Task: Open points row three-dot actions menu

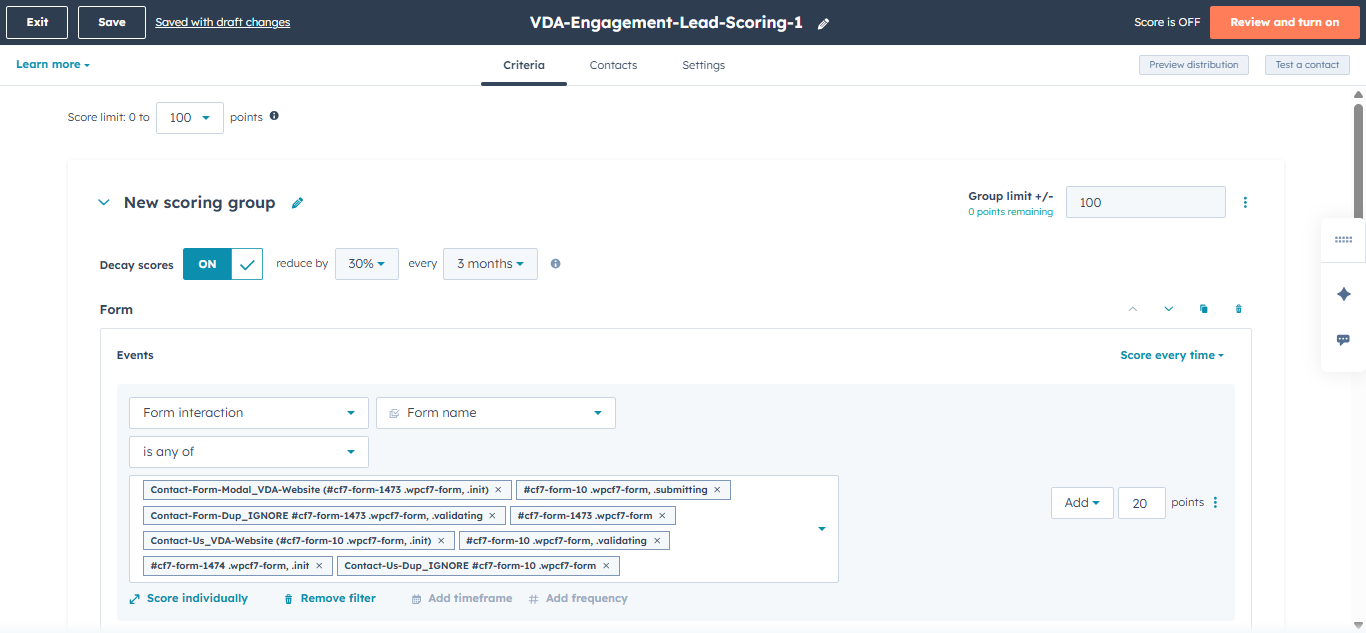Action: point(1215,503)
